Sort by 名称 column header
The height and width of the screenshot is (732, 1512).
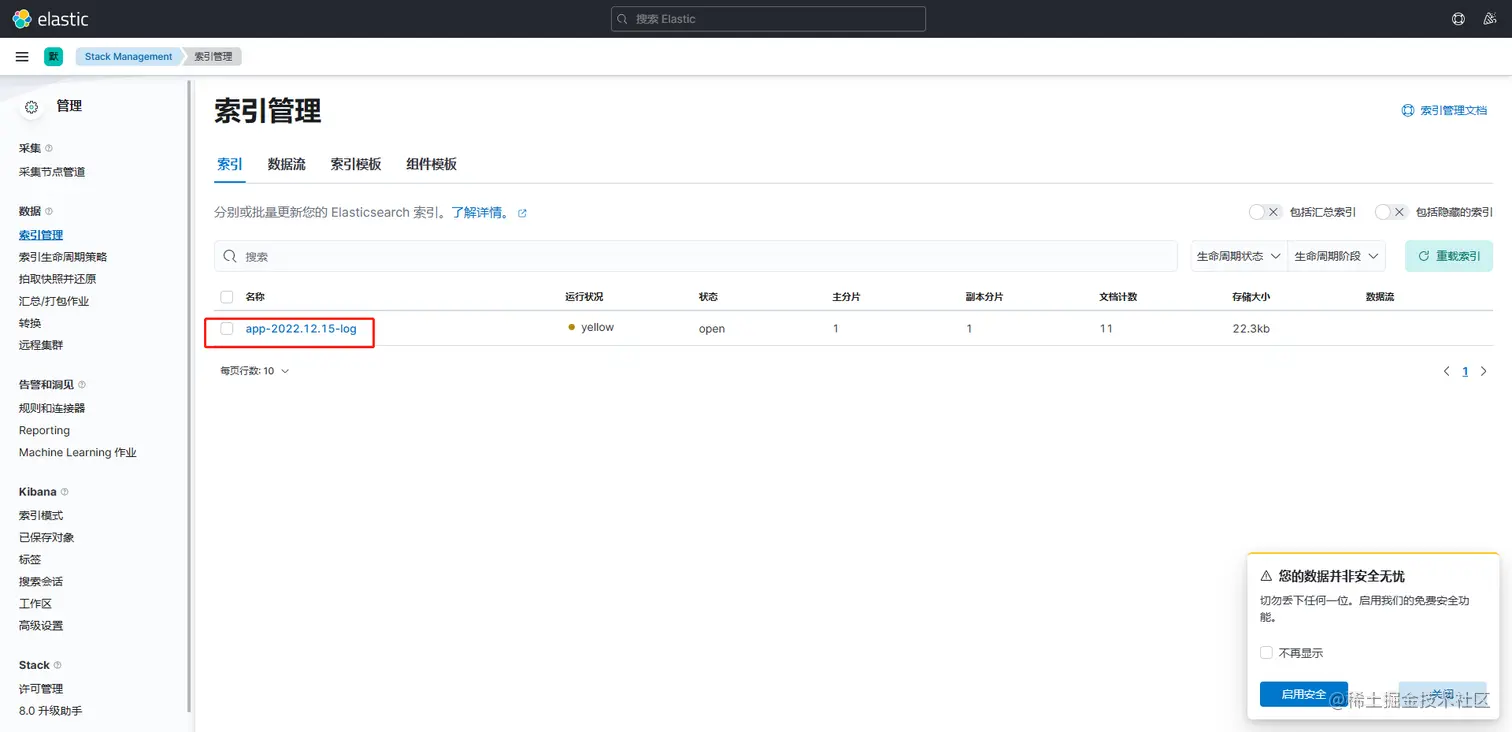pos(255,297)
